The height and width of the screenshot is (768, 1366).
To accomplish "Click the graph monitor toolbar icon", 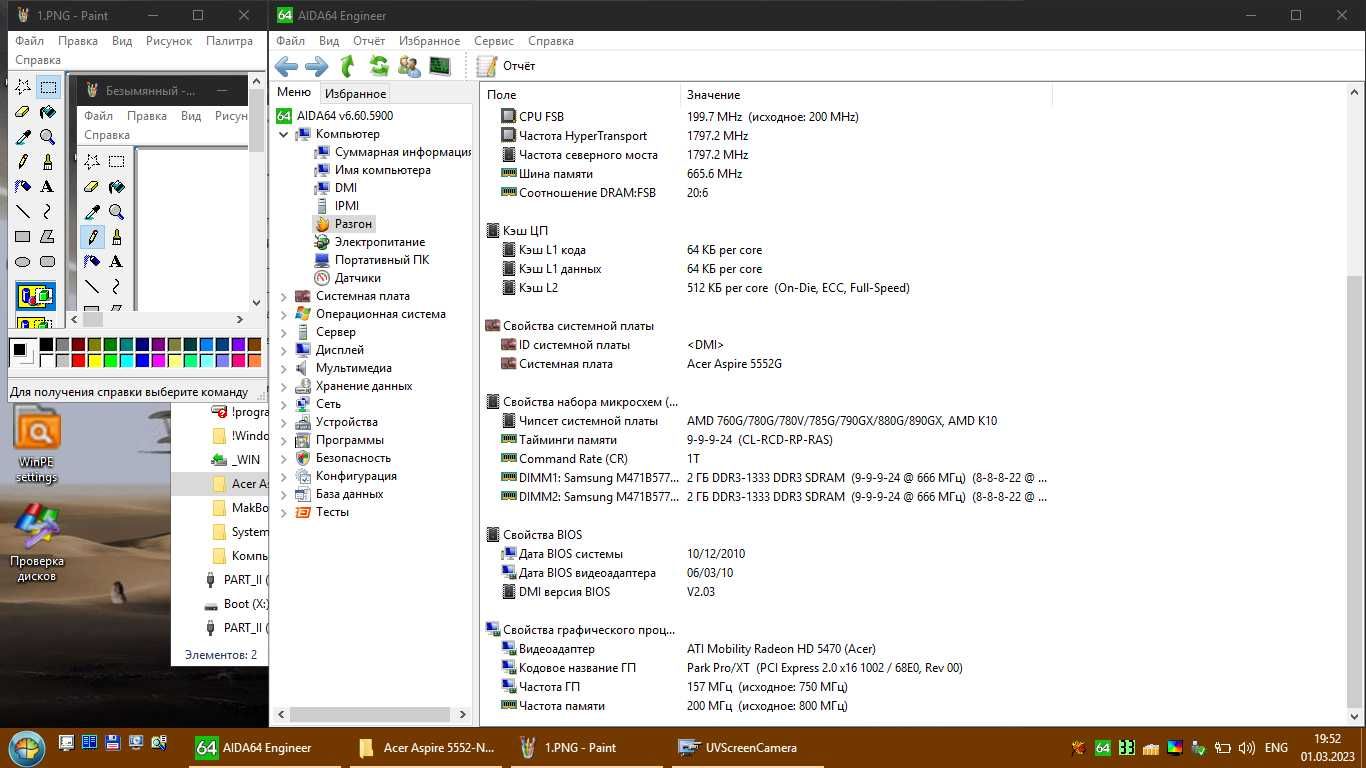I will pyautogui.click(x=440, y=66).
